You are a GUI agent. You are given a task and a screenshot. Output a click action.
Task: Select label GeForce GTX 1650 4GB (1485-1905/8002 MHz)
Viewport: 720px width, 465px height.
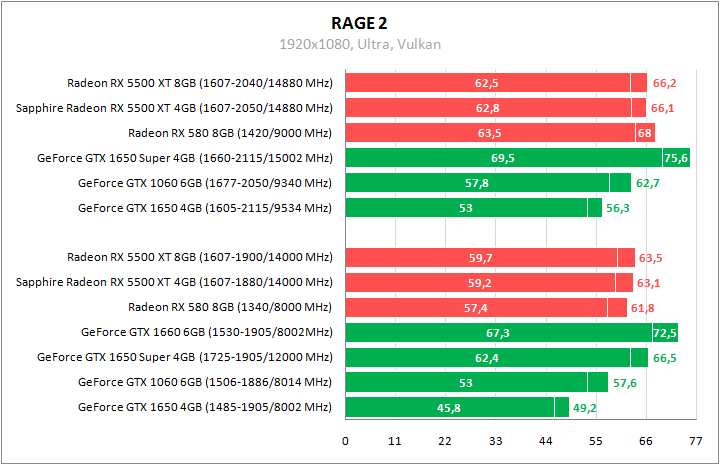205,407
